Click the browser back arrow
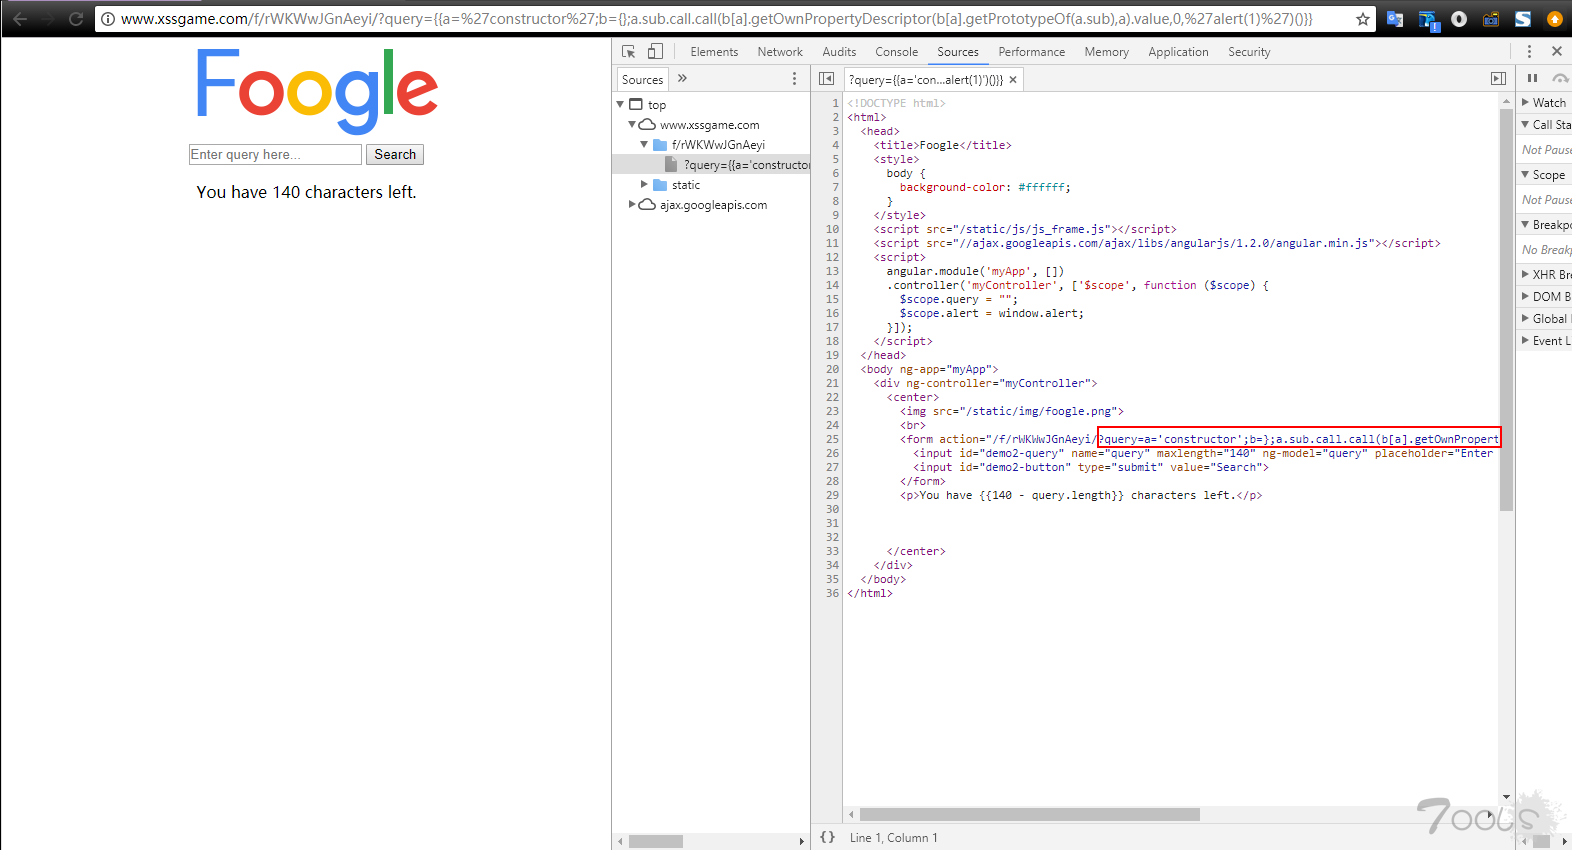 tap(20, 19)
